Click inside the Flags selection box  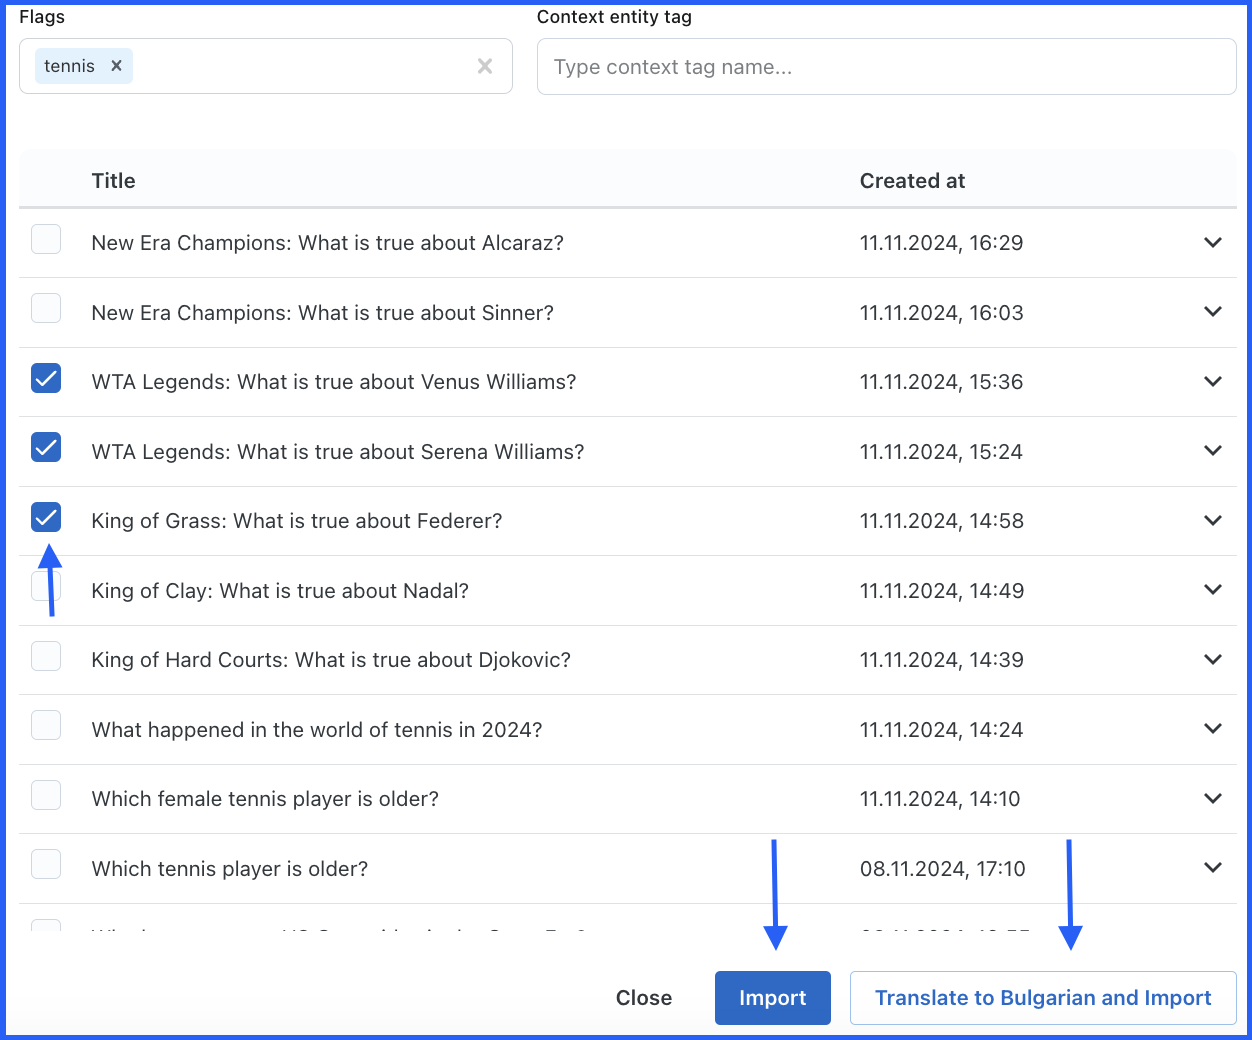point(266,66)
